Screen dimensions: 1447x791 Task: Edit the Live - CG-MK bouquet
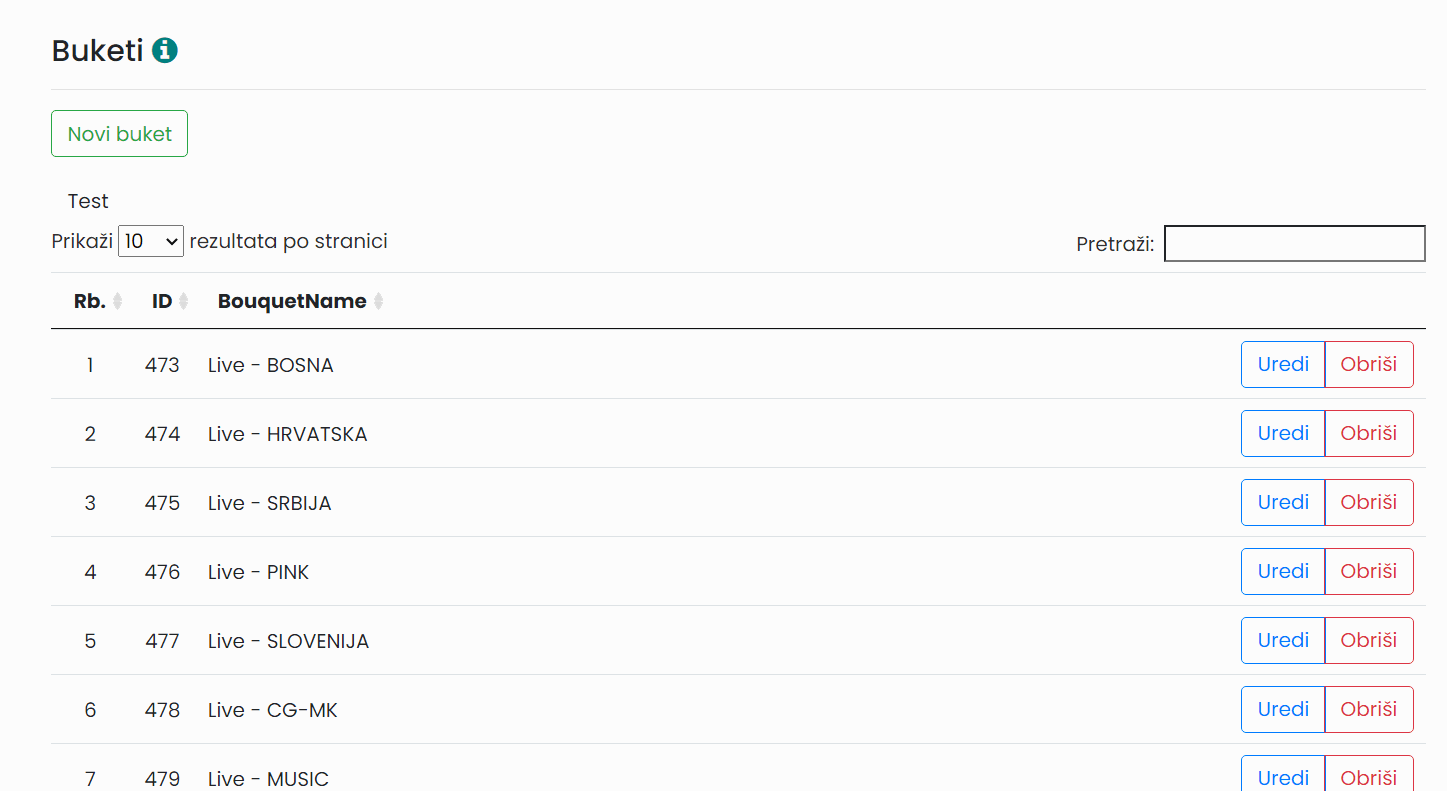tap(1283, 709)
